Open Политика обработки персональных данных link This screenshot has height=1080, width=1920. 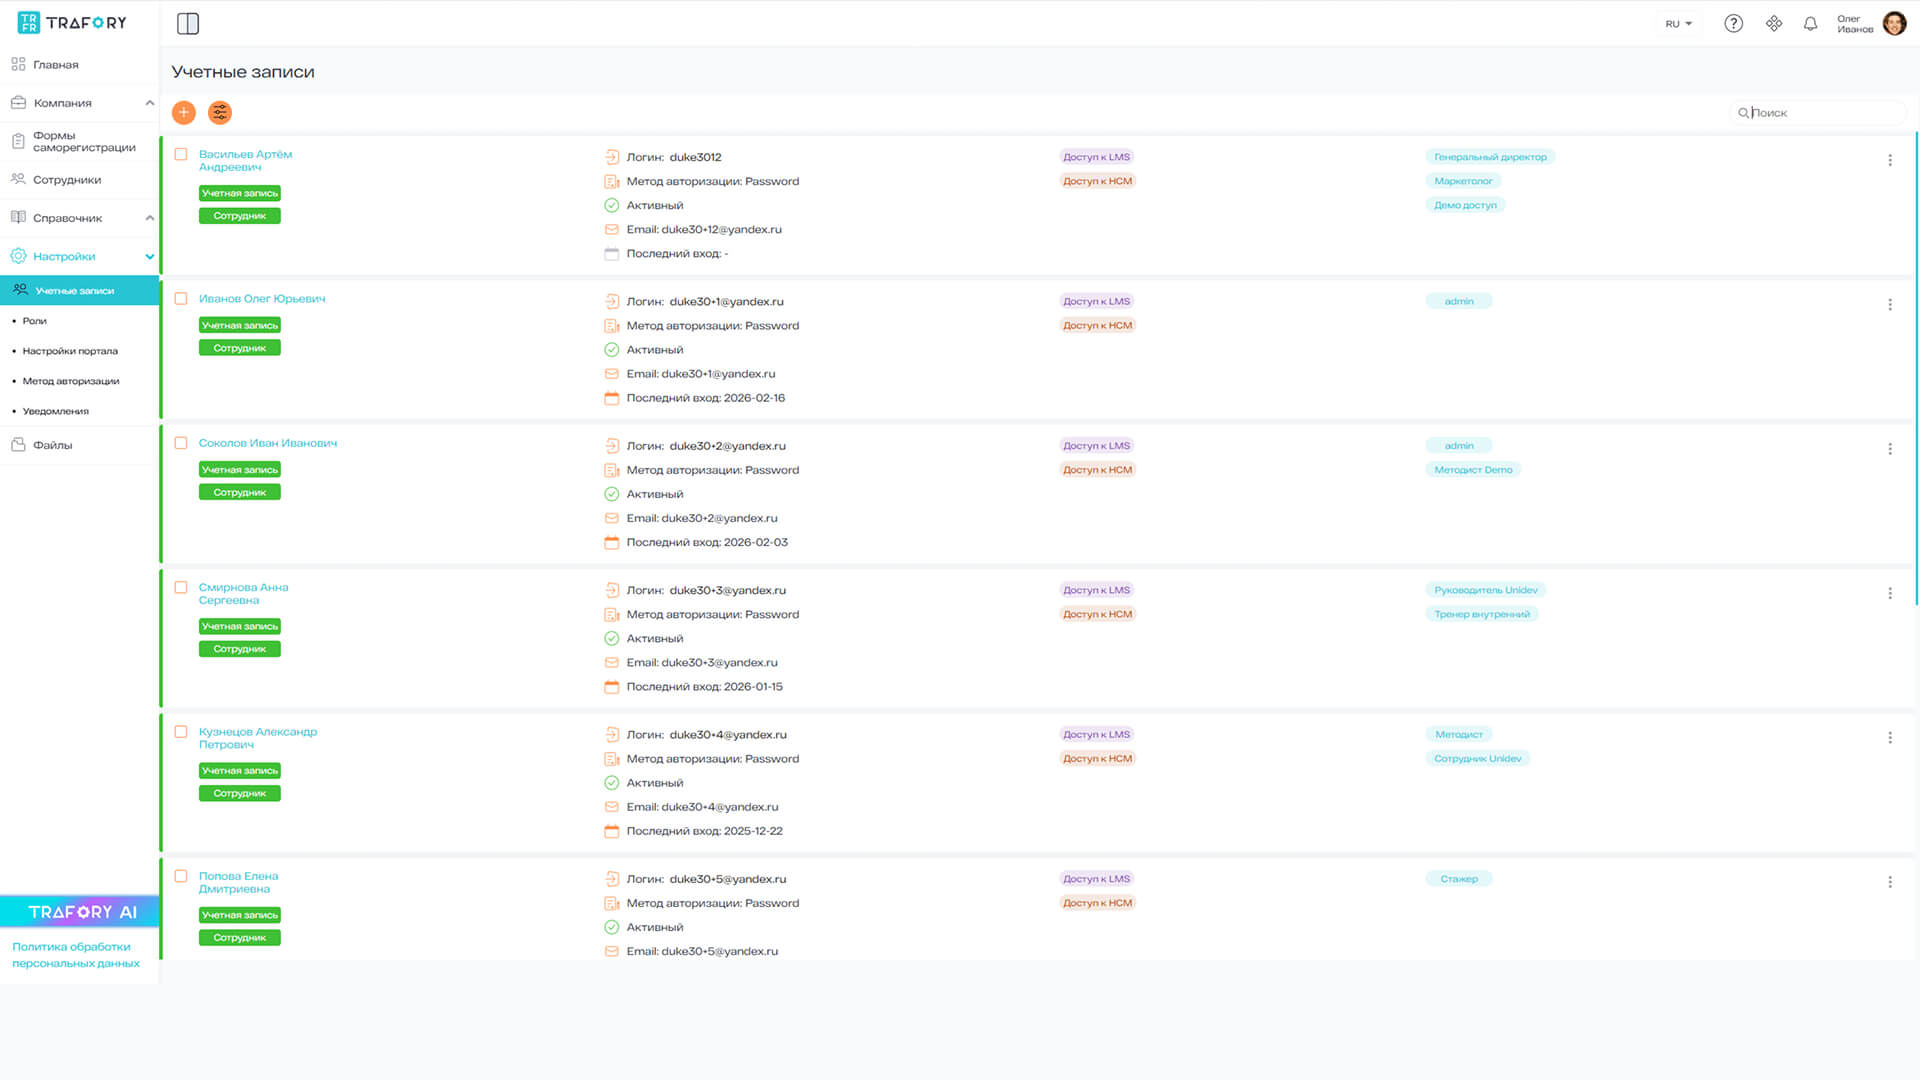coord(76,955)
